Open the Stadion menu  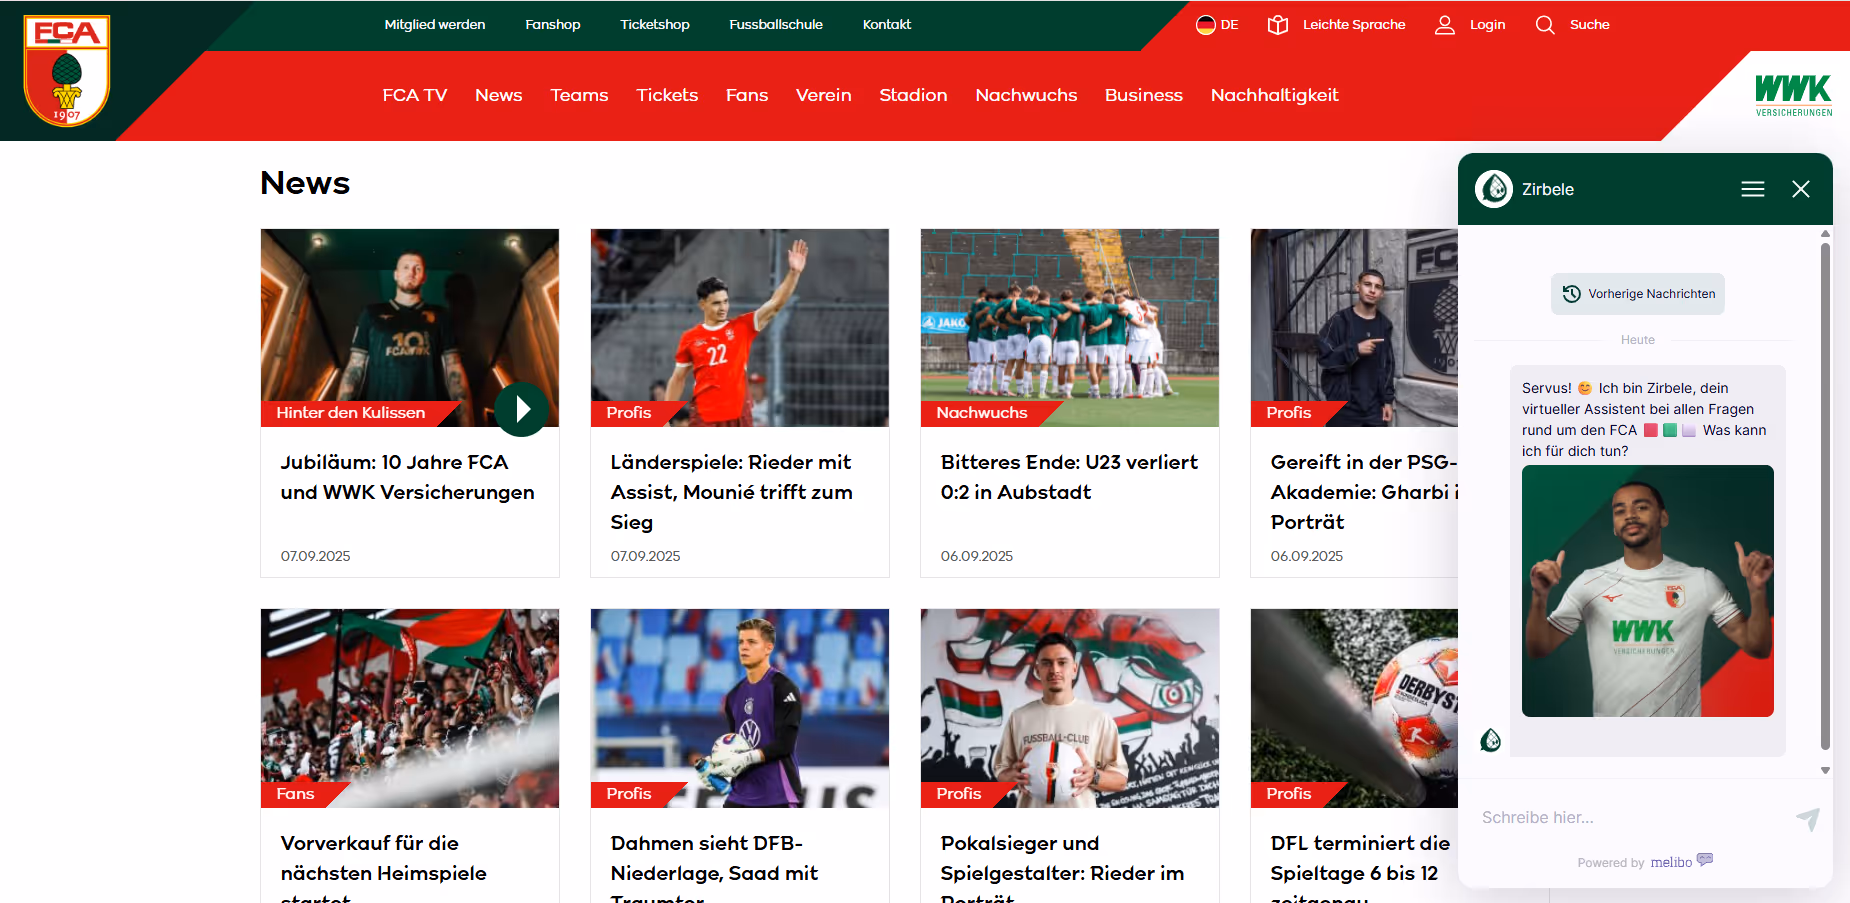pos(913,95)
